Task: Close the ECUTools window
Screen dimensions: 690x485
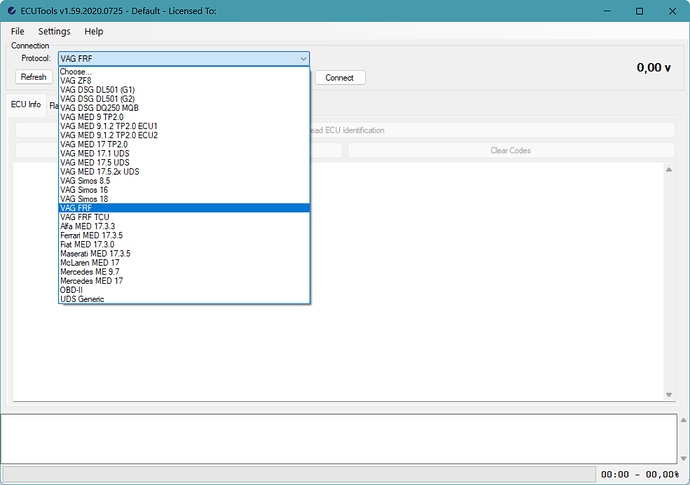Action: click(672, 11)
